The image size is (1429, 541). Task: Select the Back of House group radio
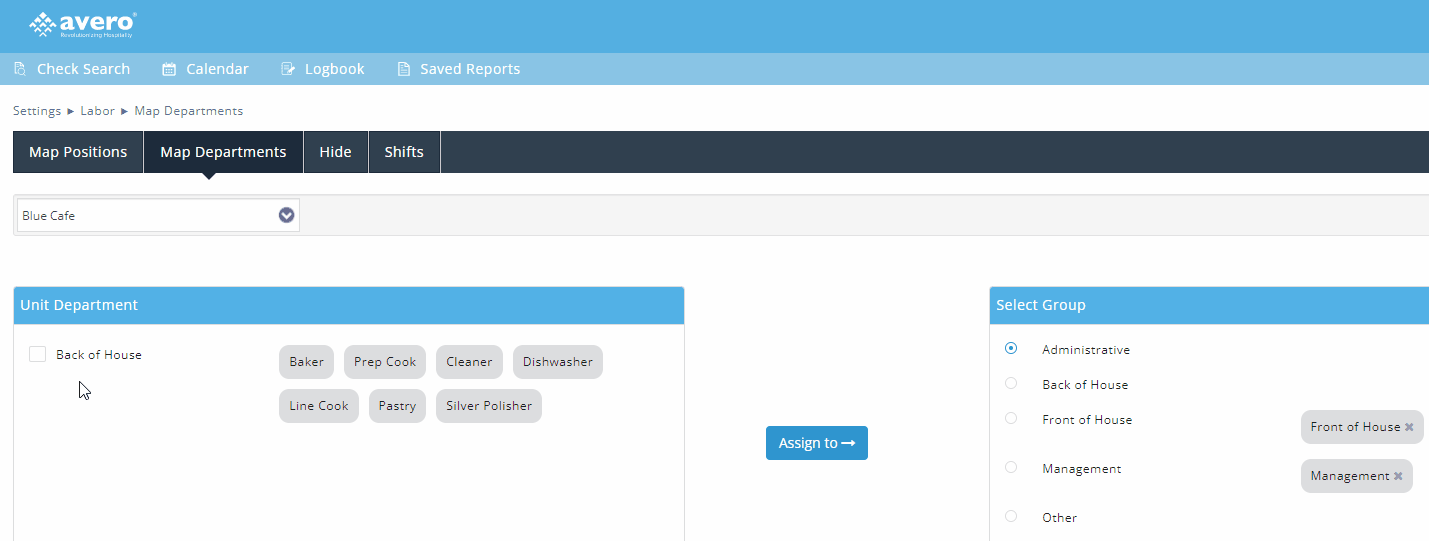coord(1011,384)
